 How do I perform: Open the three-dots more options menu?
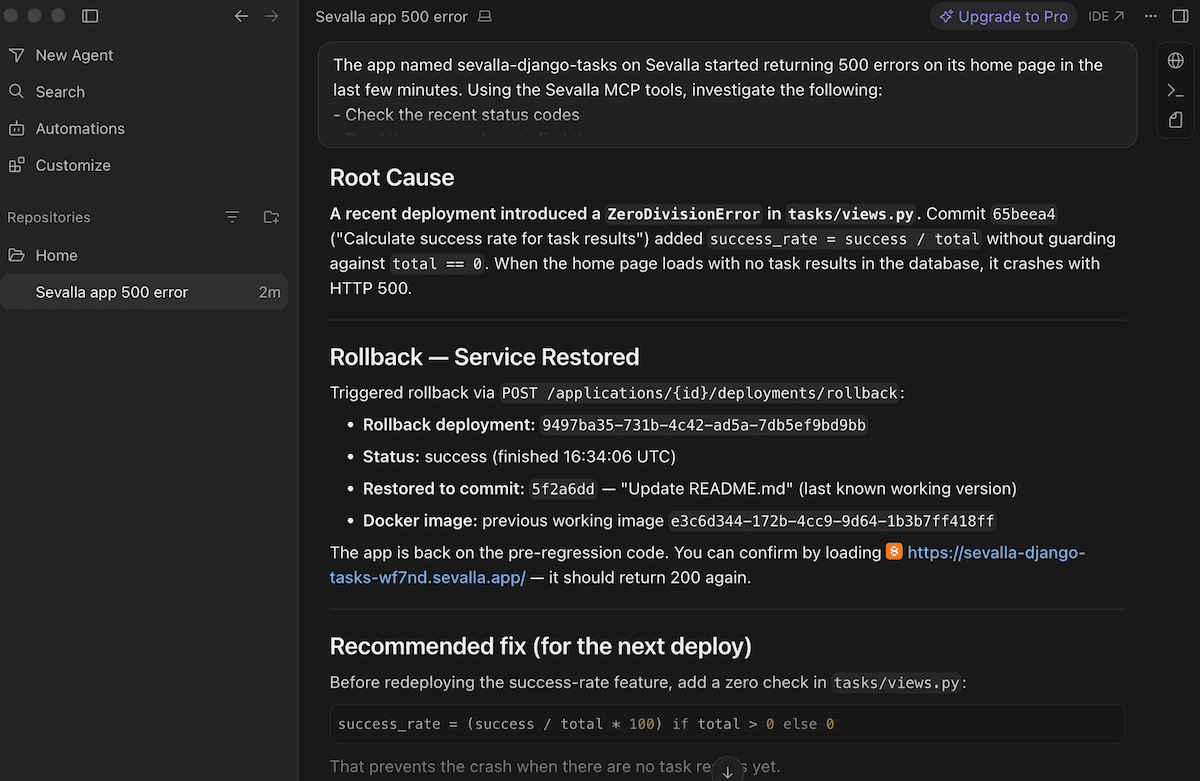pyautogui.click(x=1151, y=16)
